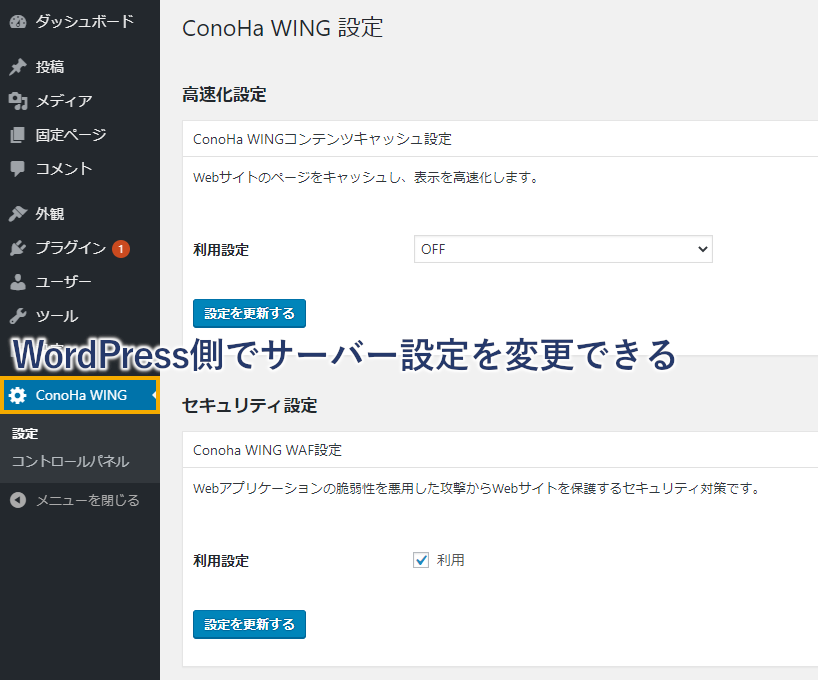
Task: Click the セキュリティ設定 section heading
Action: [249, 405]
